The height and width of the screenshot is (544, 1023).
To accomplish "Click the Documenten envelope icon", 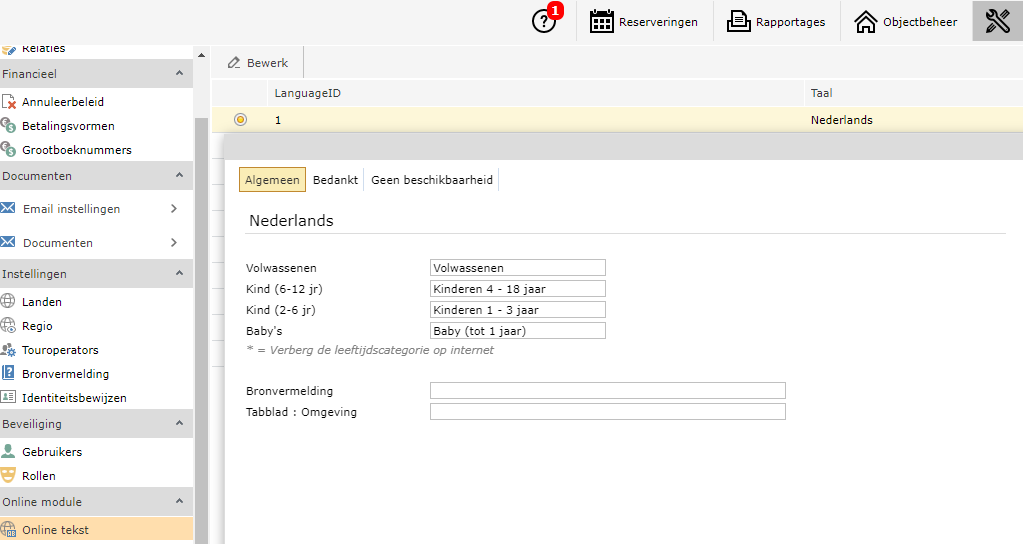I will (8, 242).
